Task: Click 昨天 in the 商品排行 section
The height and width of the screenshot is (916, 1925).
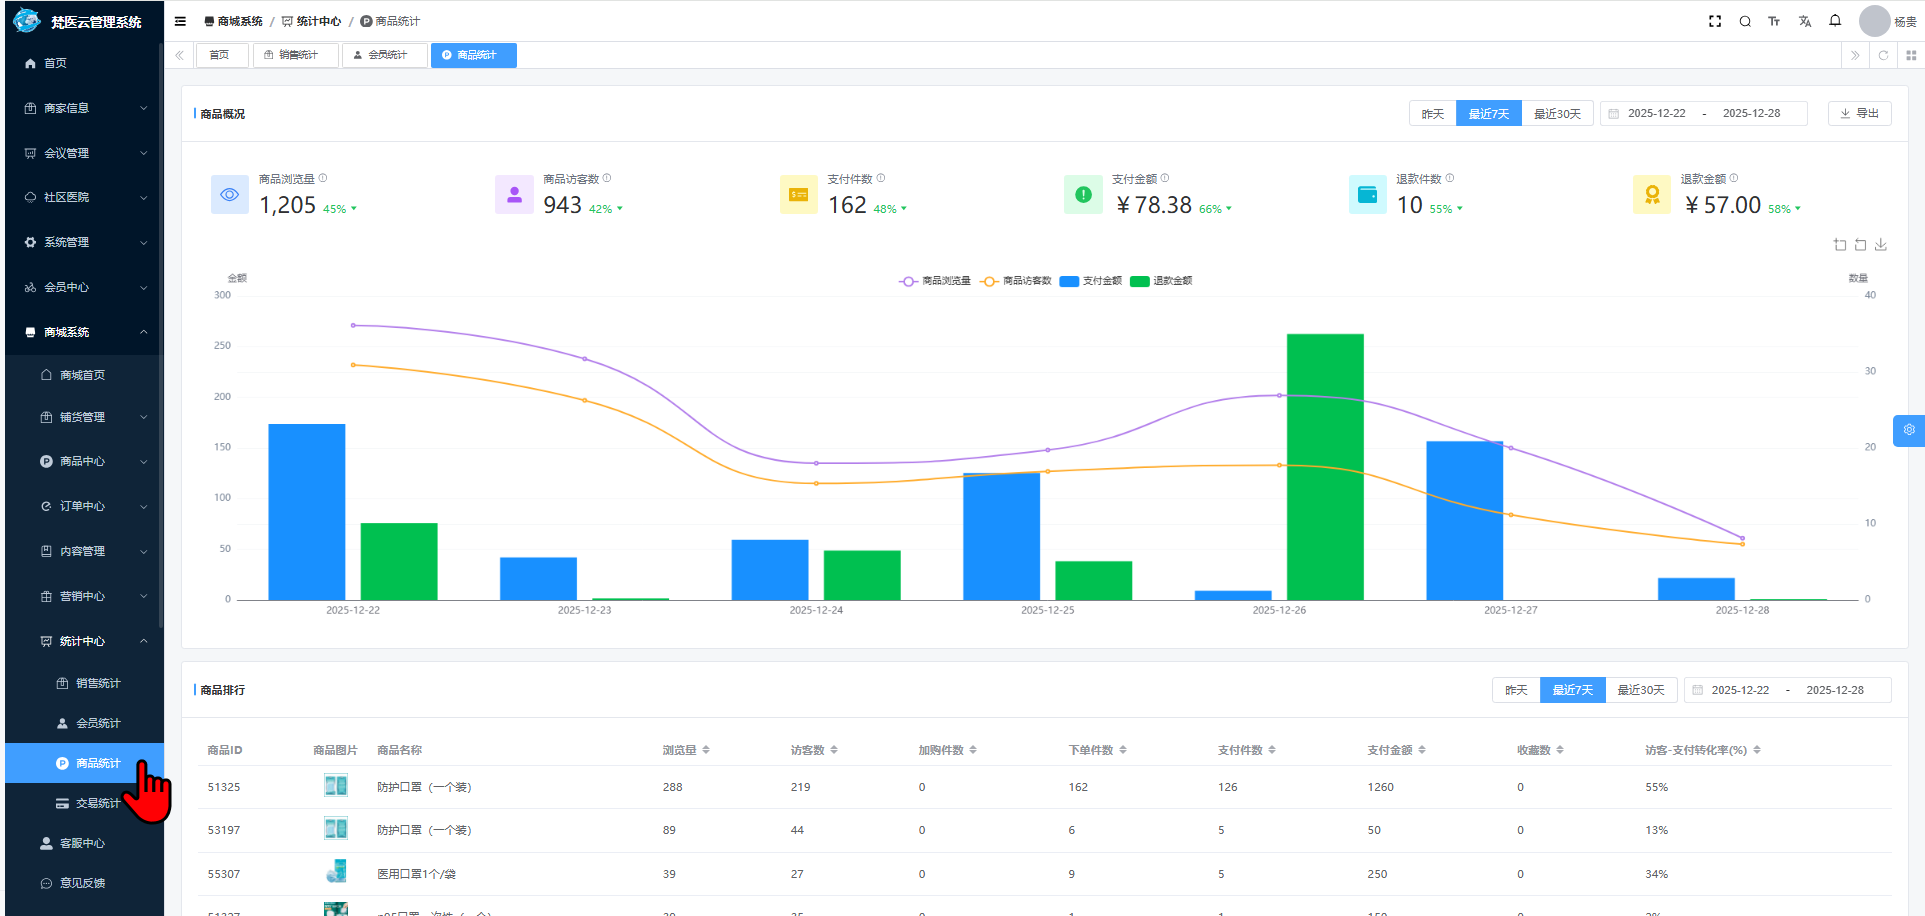Action: click(1516, 690)
